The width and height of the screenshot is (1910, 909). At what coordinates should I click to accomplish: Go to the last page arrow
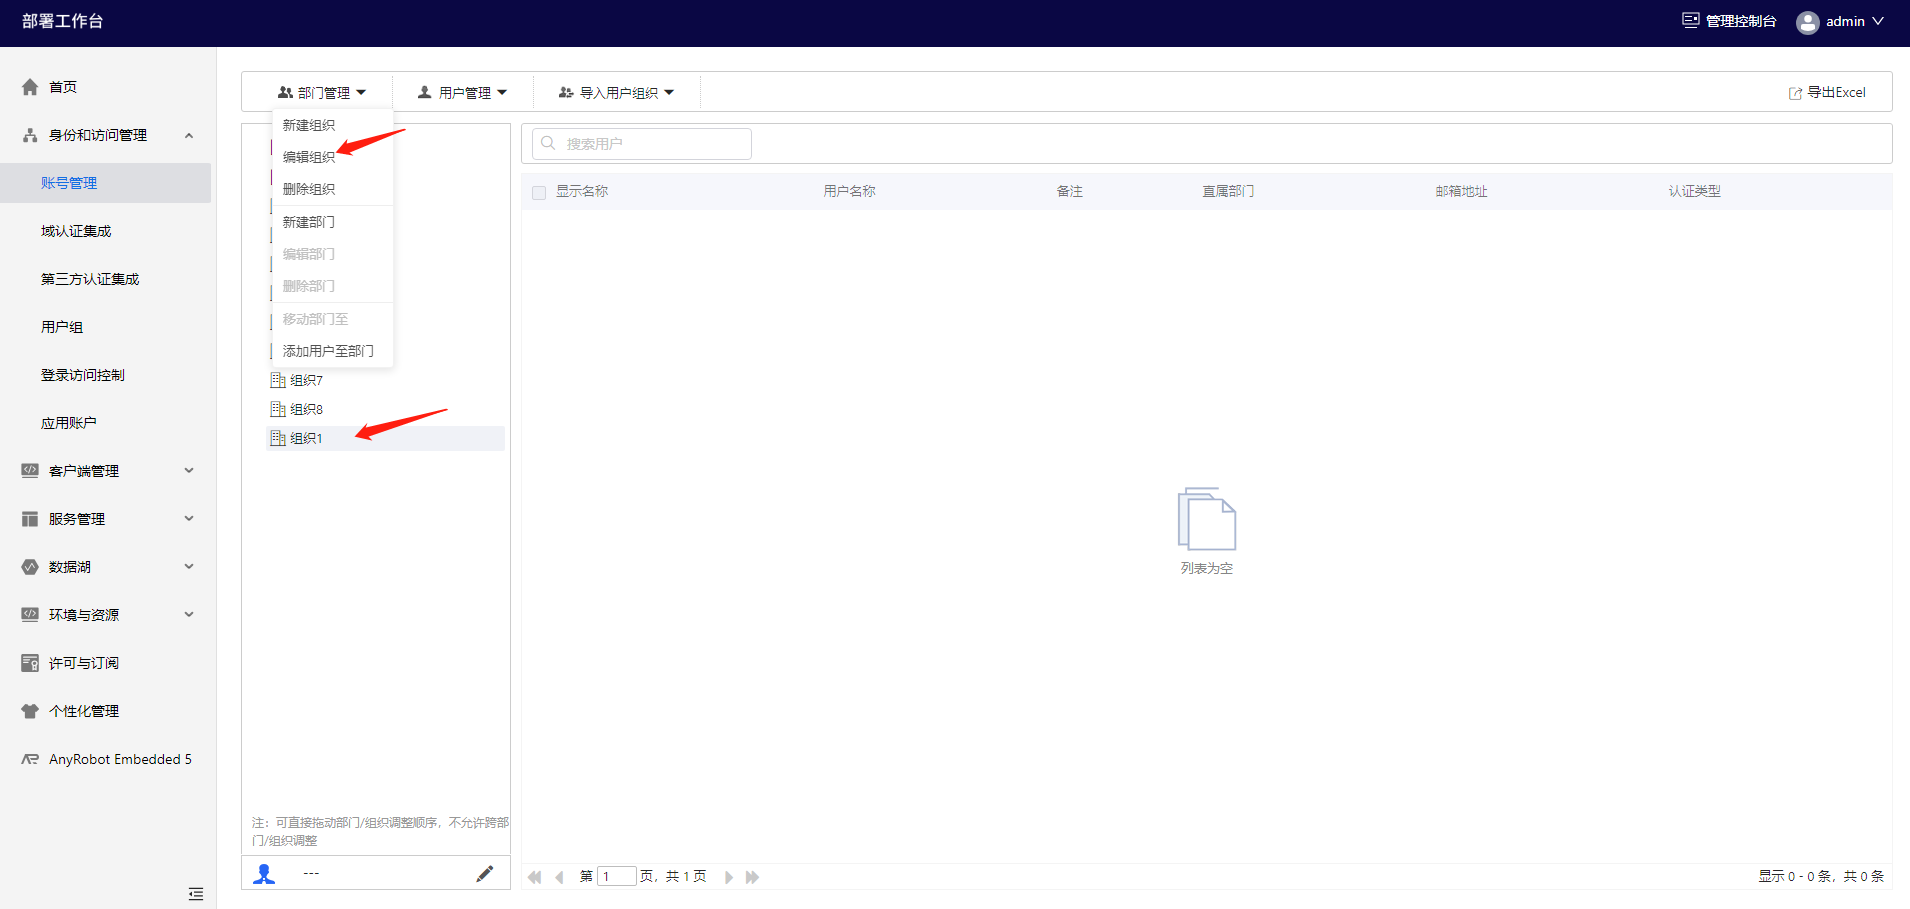[753, 877]
